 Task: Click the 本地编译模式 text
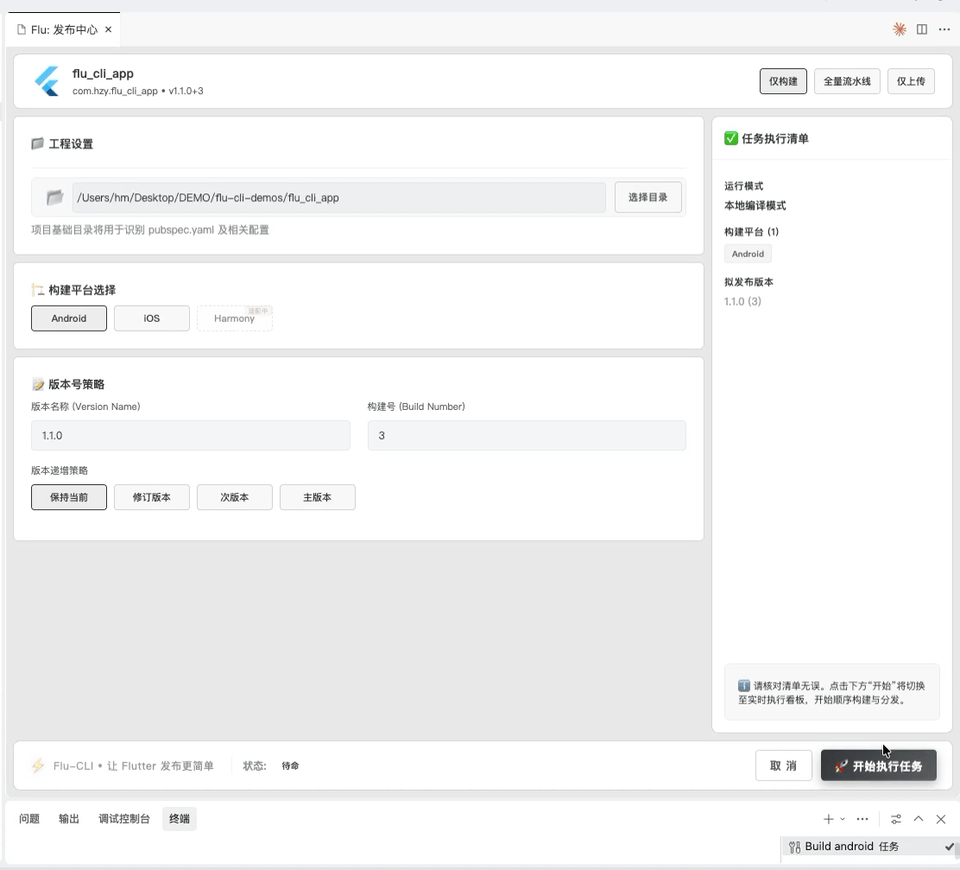(x=755, y=206)
